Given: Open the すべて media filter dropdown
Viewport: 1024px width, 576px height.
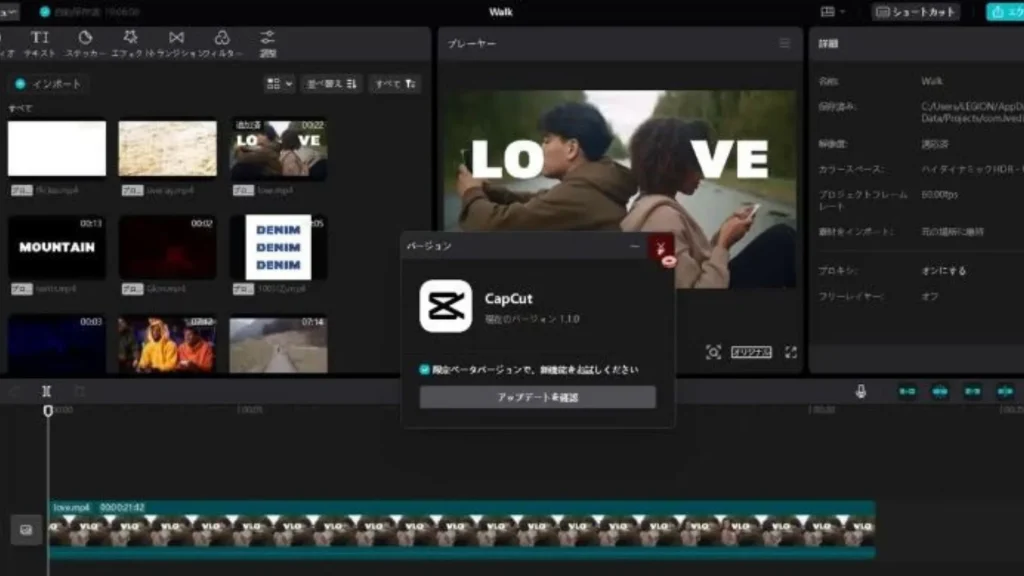Looking at the screenshot, I should 393,84.
